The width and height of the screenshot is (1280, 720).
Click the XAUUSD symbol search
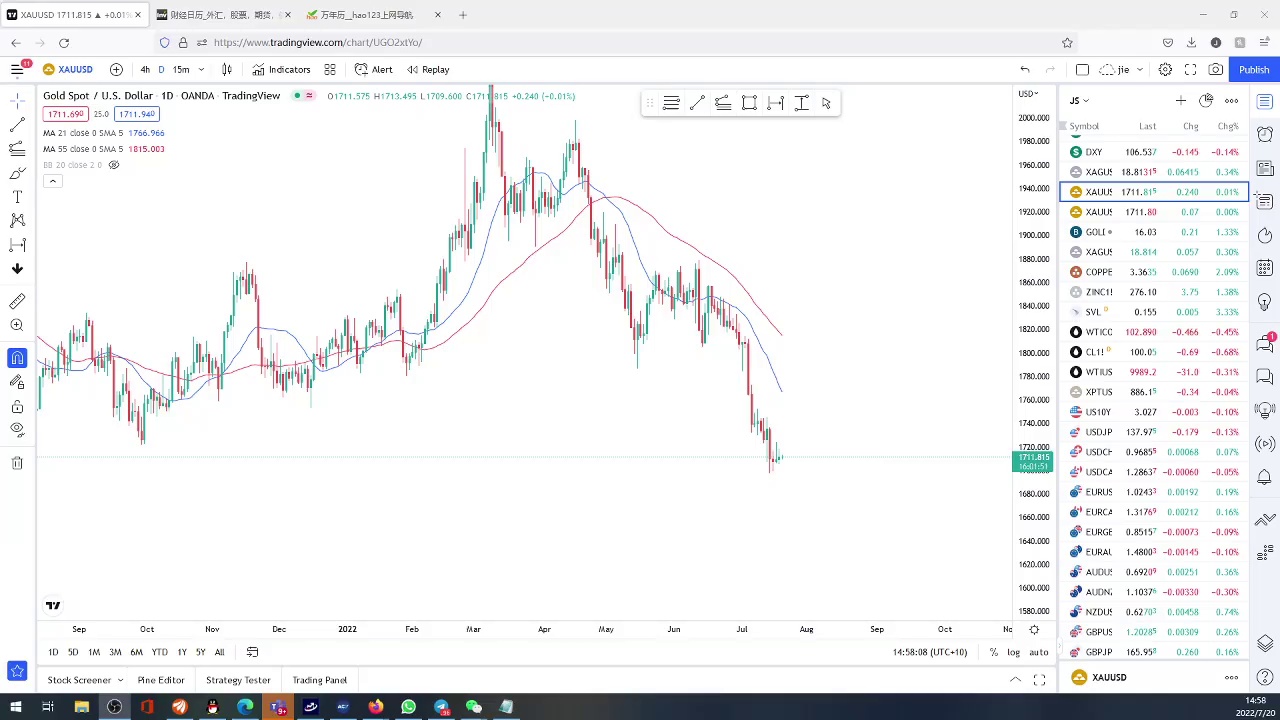click(68, 69)
